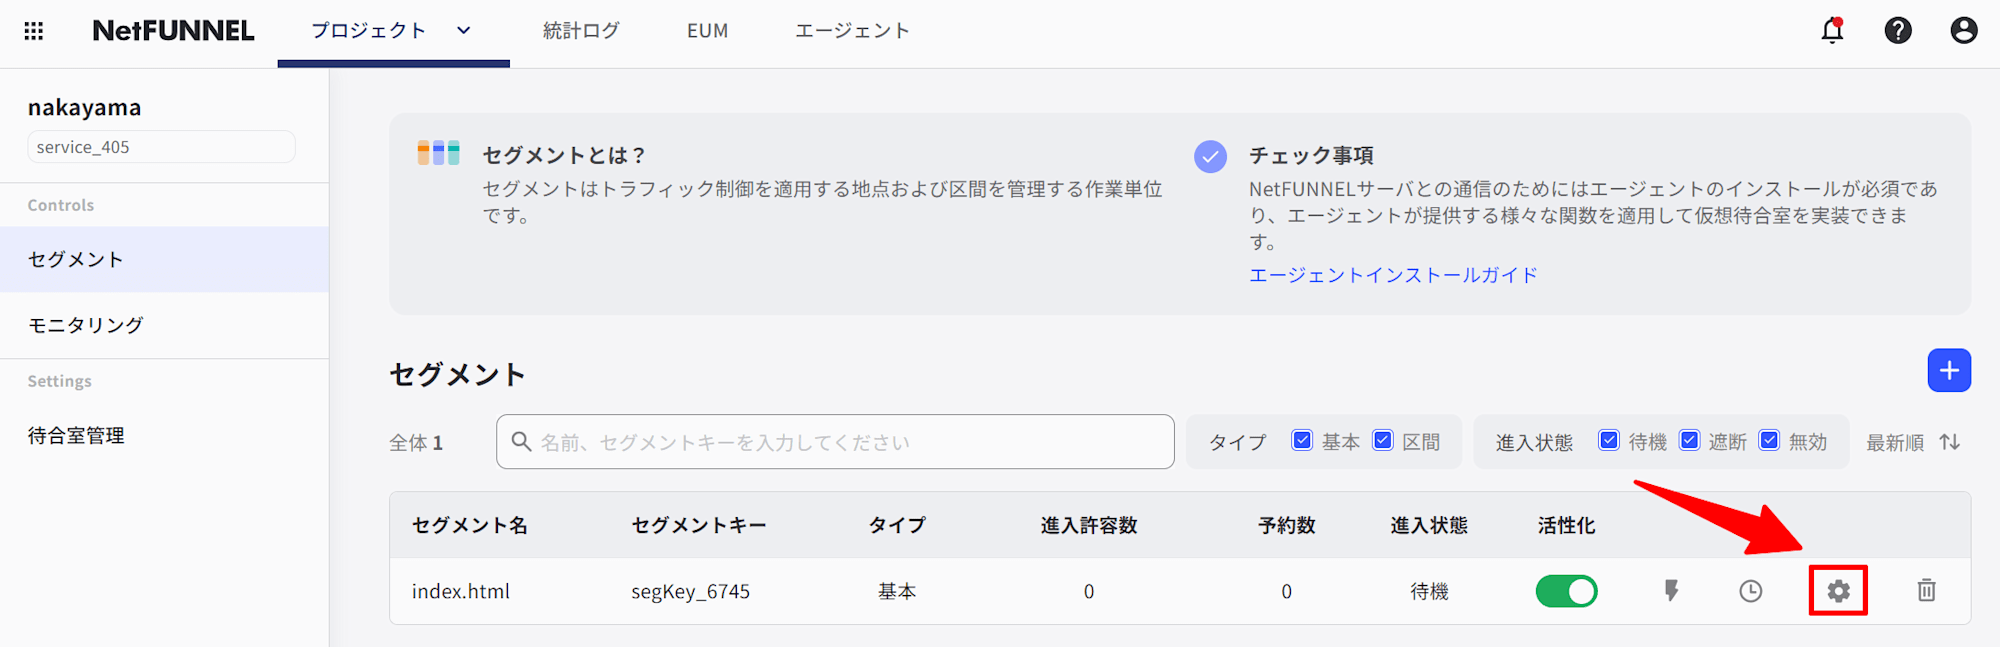The width and height of the screenshot is (2000, 647).
Task: Open the エージェントインストールガイド link
Action: point(1393,275)
